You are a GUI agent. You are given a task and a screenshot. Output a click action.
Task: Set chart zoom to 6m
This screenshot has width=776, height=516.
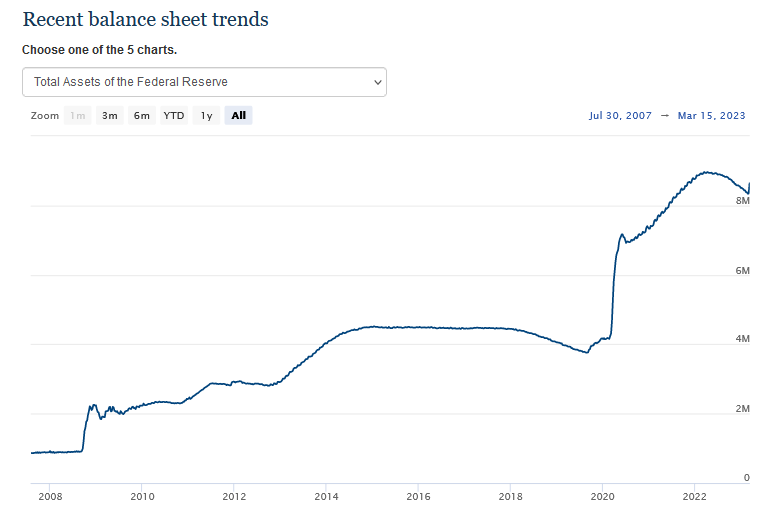(x=141, y=116)
